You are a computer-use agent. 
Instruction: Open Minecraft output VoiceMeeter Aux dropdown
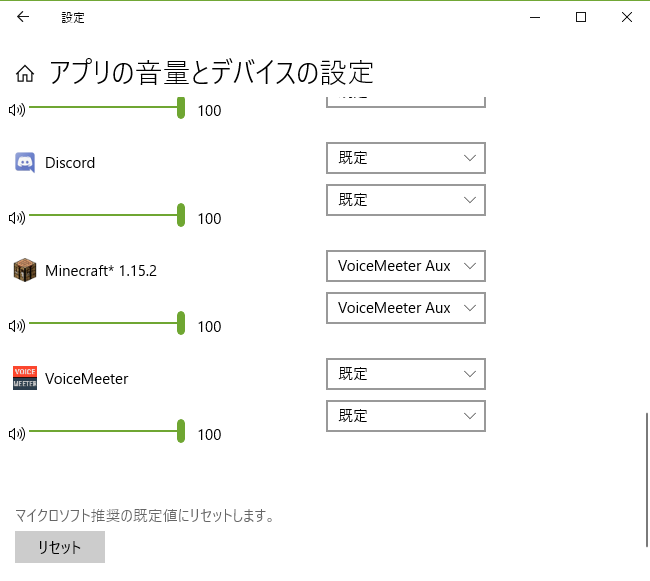click(406, 266)
